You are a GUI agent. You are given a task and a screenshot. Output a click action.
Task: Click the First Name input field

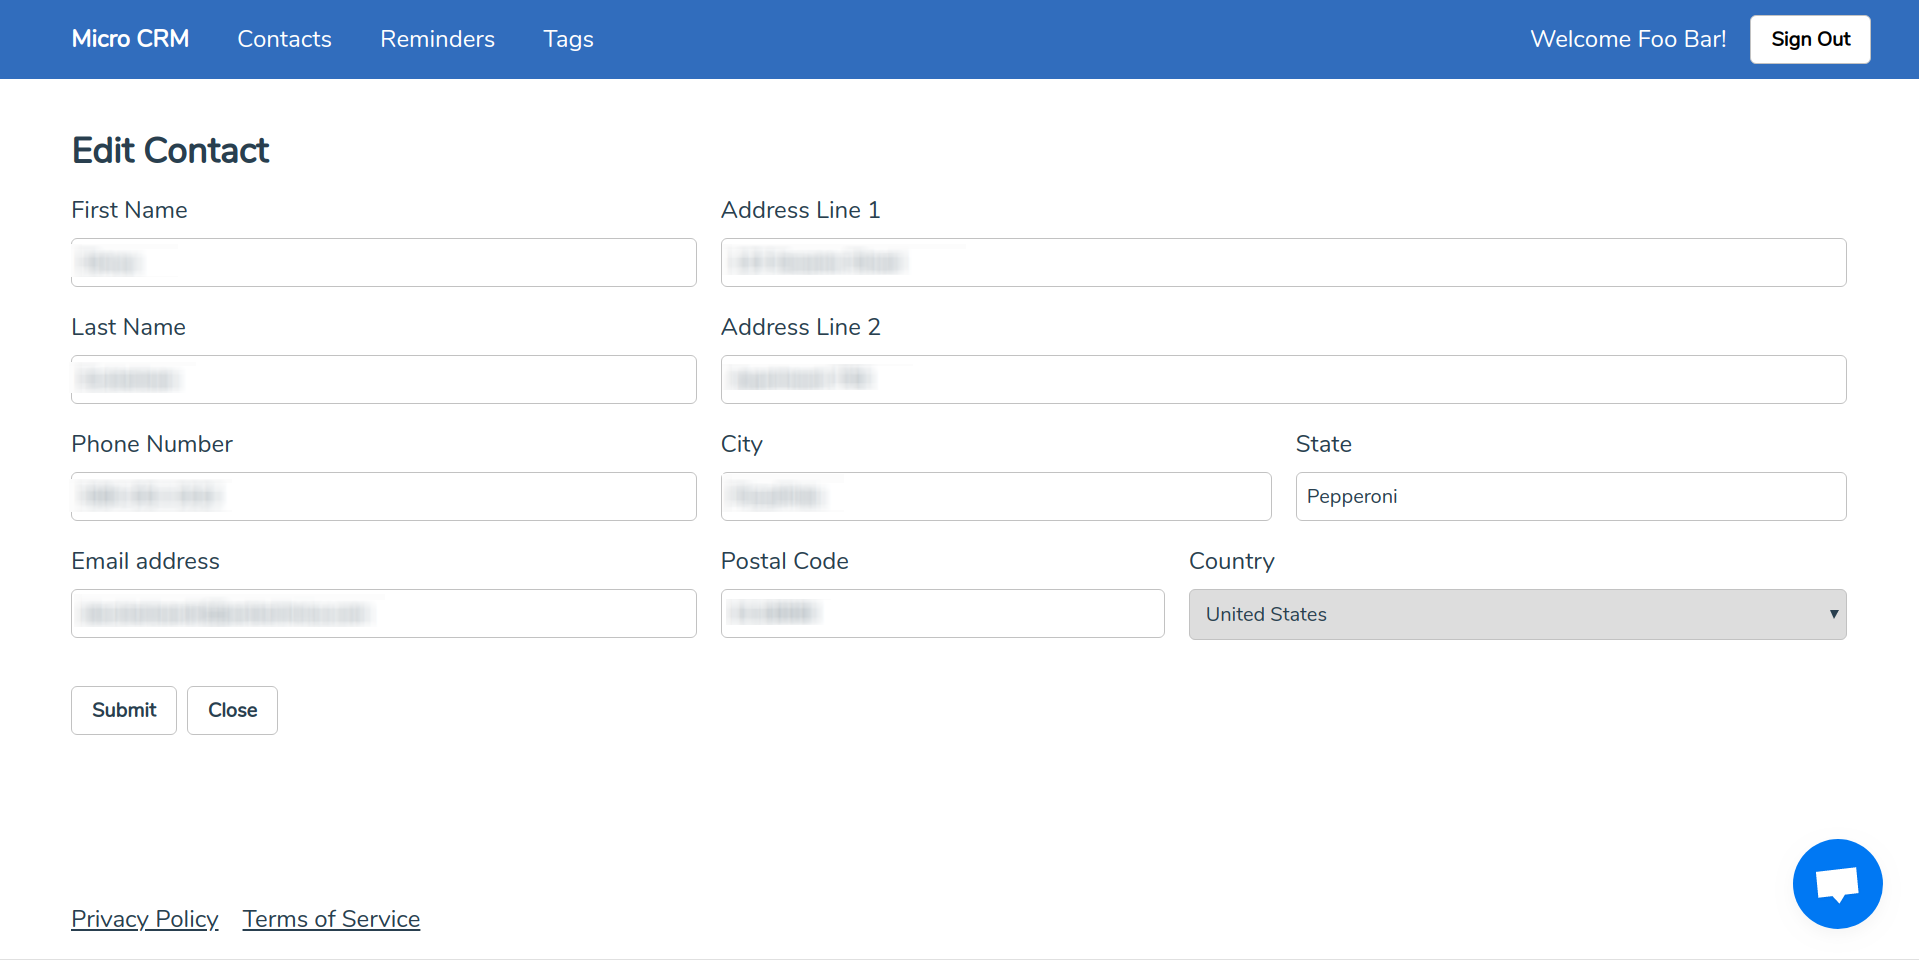383,262
